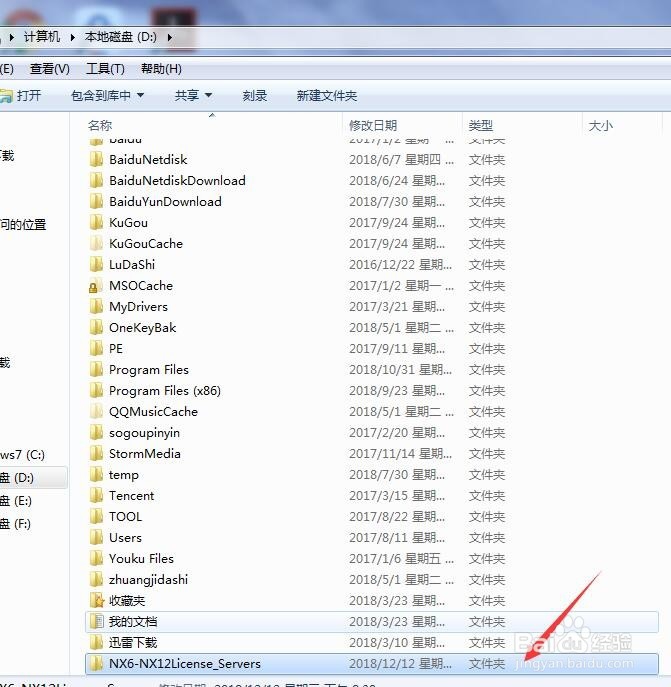Viewport: 671px width, 687px height.
Task: Select the (C:) drive in the sidebar
Action: click(x=23, y=455)
